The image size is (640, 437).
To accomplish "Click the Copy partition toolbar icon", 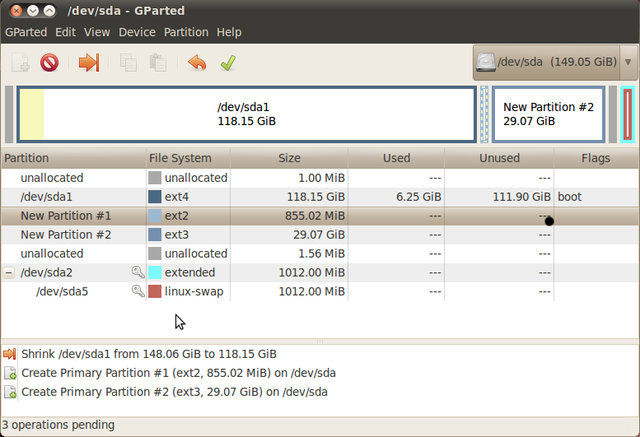I will click(128, 63).
